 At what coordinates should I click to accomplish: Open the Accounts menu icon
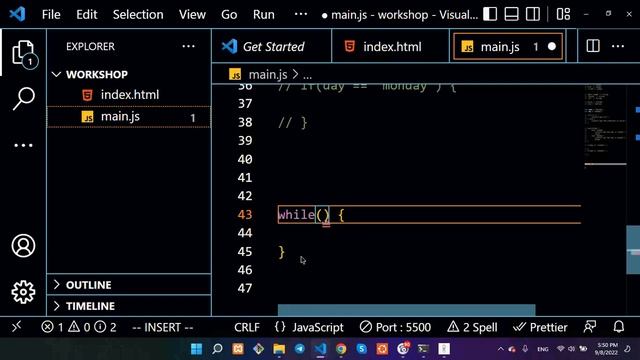[23, 245]
